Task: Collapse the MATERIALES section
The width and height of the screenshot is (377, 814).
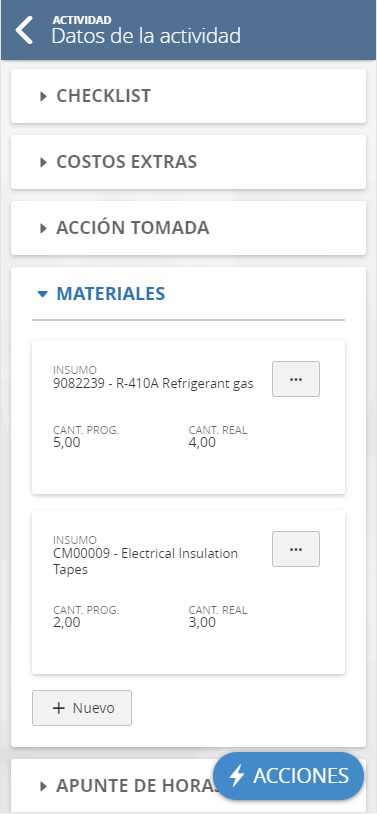Action: tap(188, 294)
